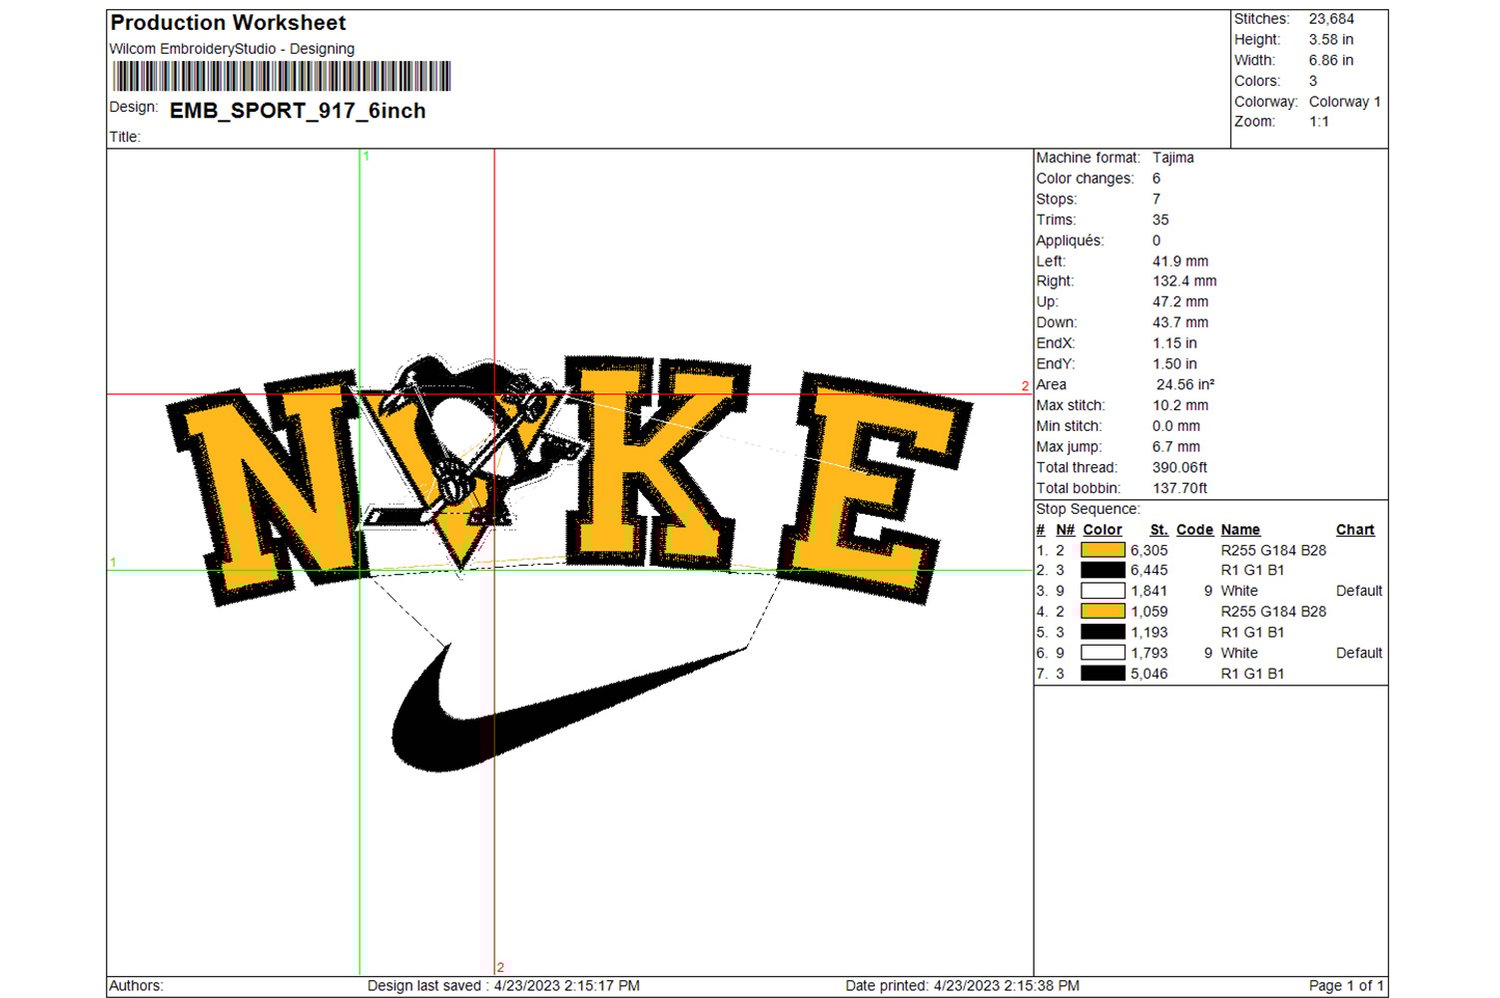Click the width value "6.86 in"

pyautogui.click(x=1331, y=60)
